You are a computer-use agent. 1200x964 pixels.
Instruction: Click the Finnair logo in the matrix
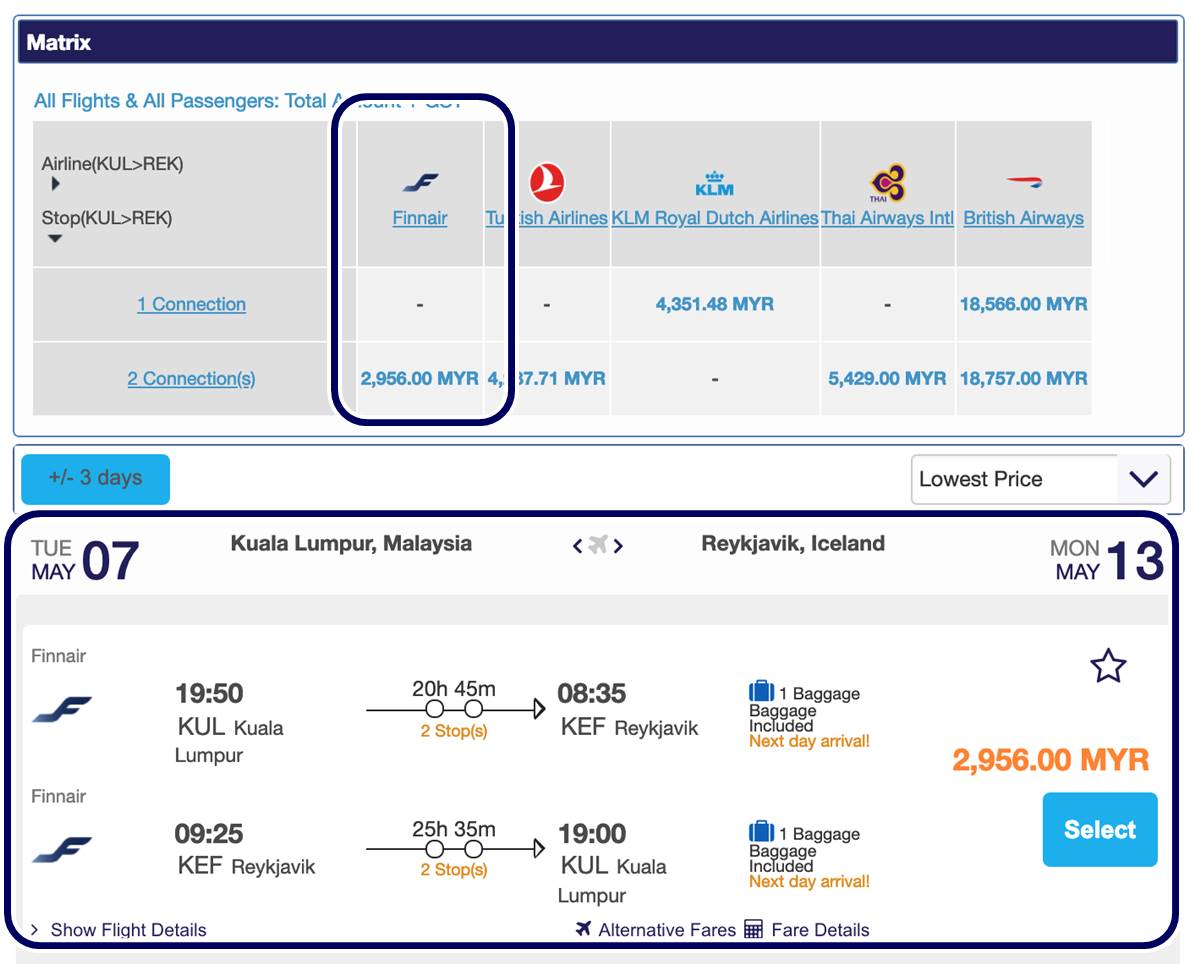(420, 183)
